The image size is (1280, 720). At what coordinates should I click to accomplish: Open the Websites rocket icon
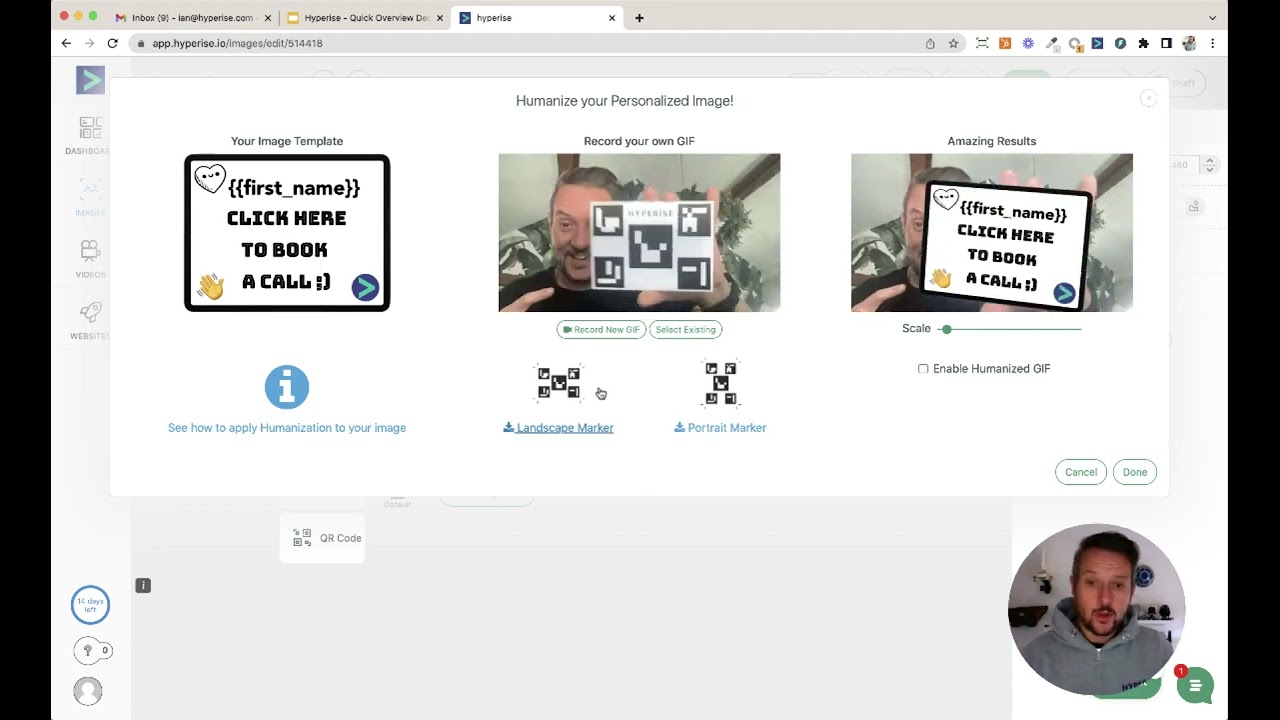point(90,313)
